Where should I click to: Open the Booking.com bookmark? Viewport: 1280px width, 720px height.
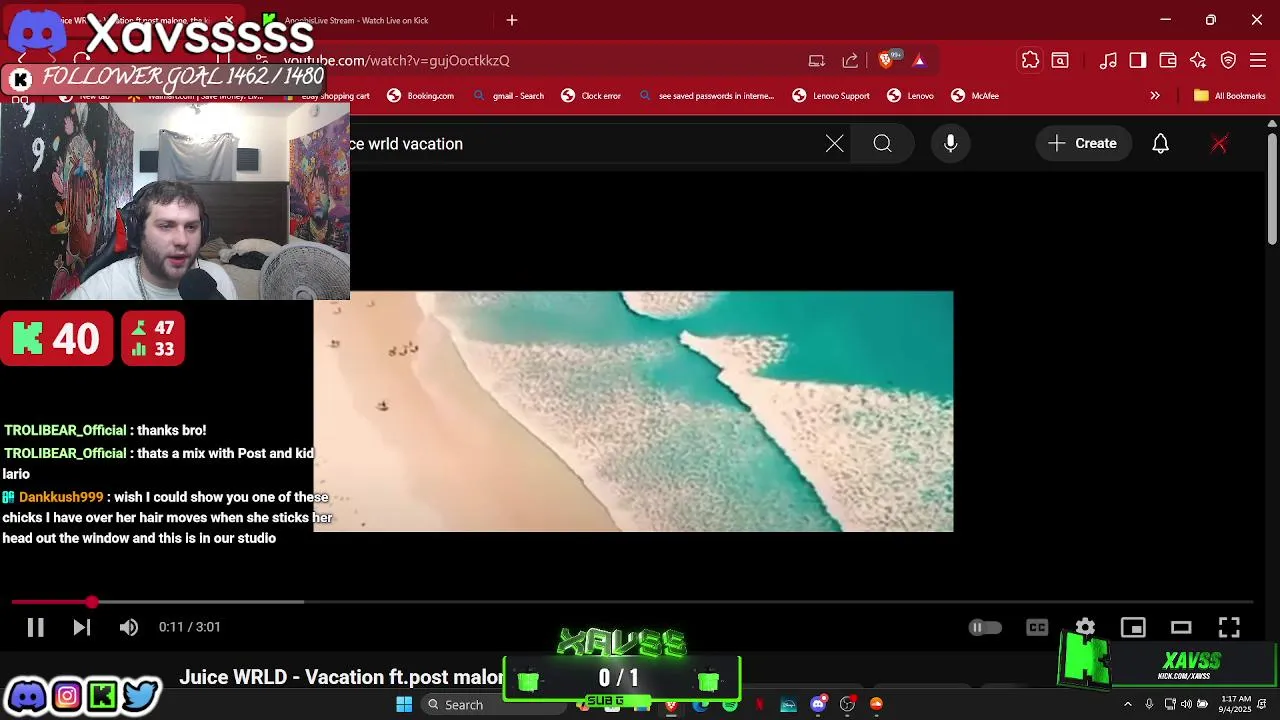click(x=420, y=96)
